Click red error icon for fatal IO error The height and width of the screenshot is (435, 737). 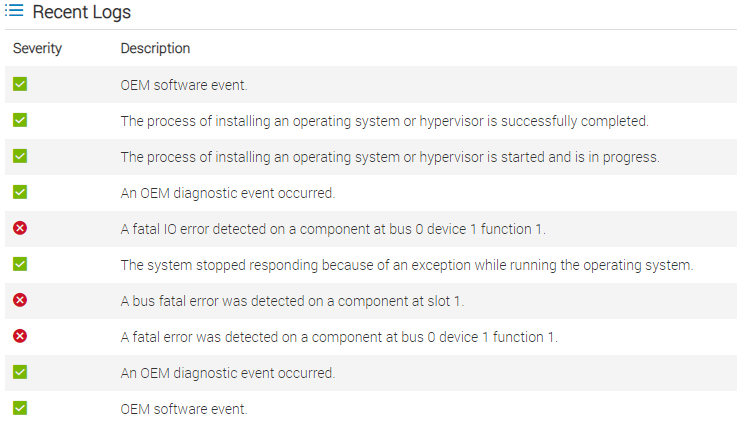click(20, 229)
